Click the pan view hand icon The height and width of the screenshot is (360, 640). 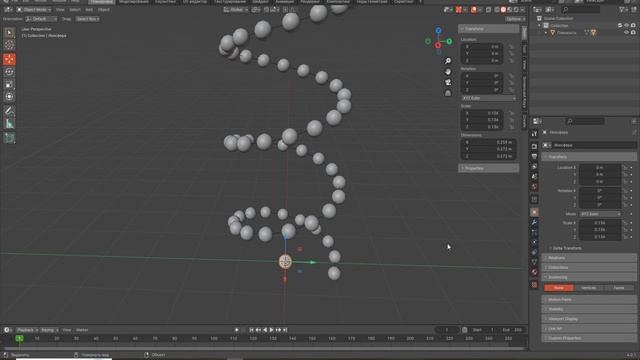click(448, 72)
